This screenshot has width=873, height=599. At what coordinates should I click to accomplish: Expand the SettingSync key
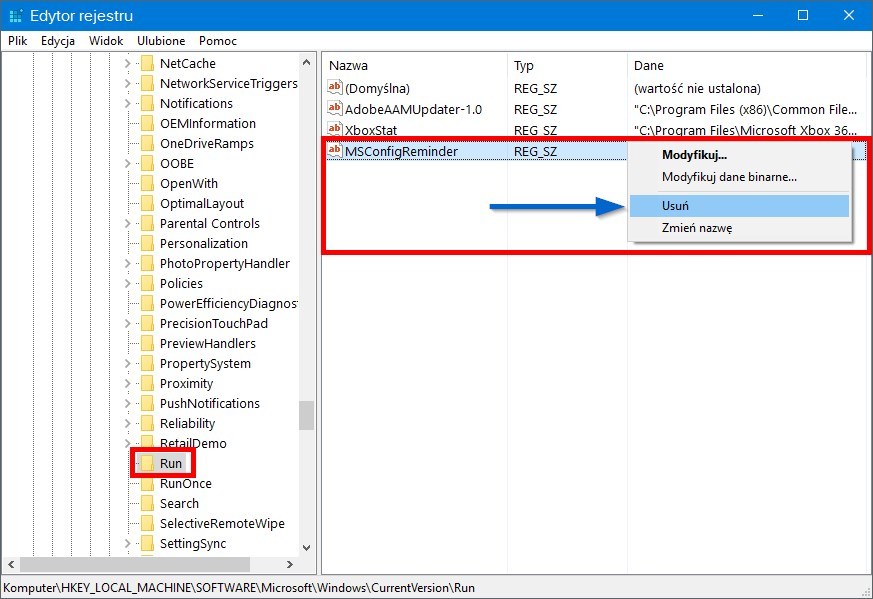pyautogui.click(x=127, y=543)
